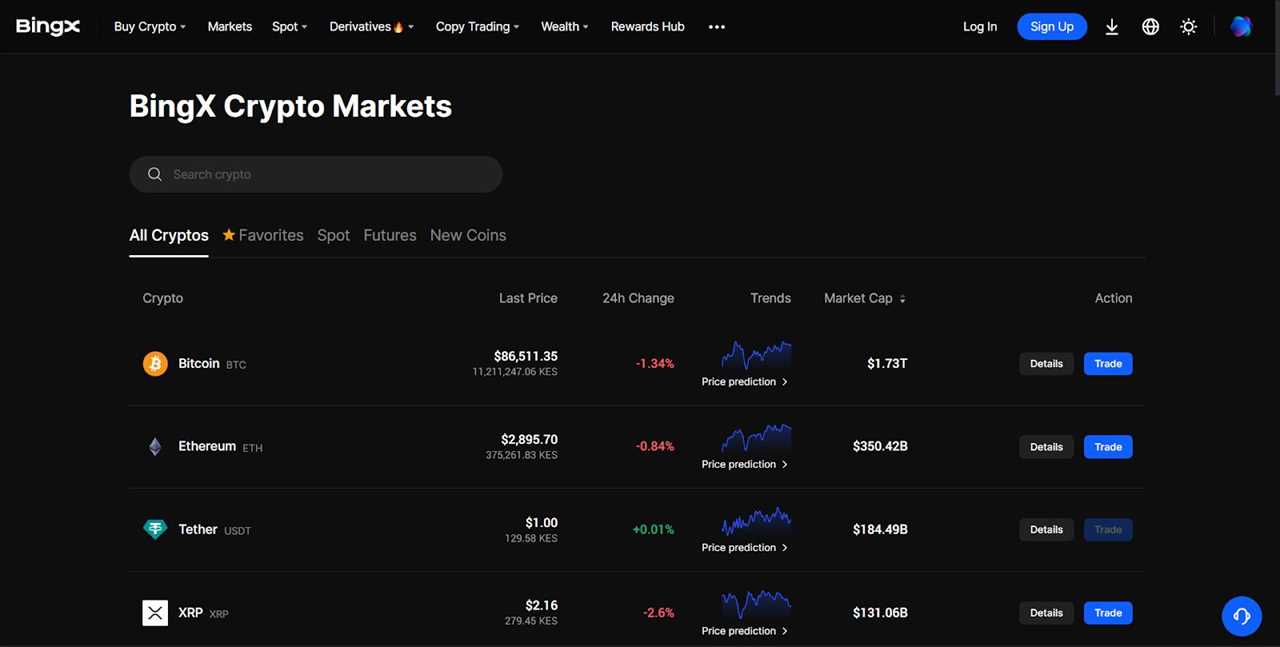
Task: Select the New Coins tab
Action: (x=468, y=235)
